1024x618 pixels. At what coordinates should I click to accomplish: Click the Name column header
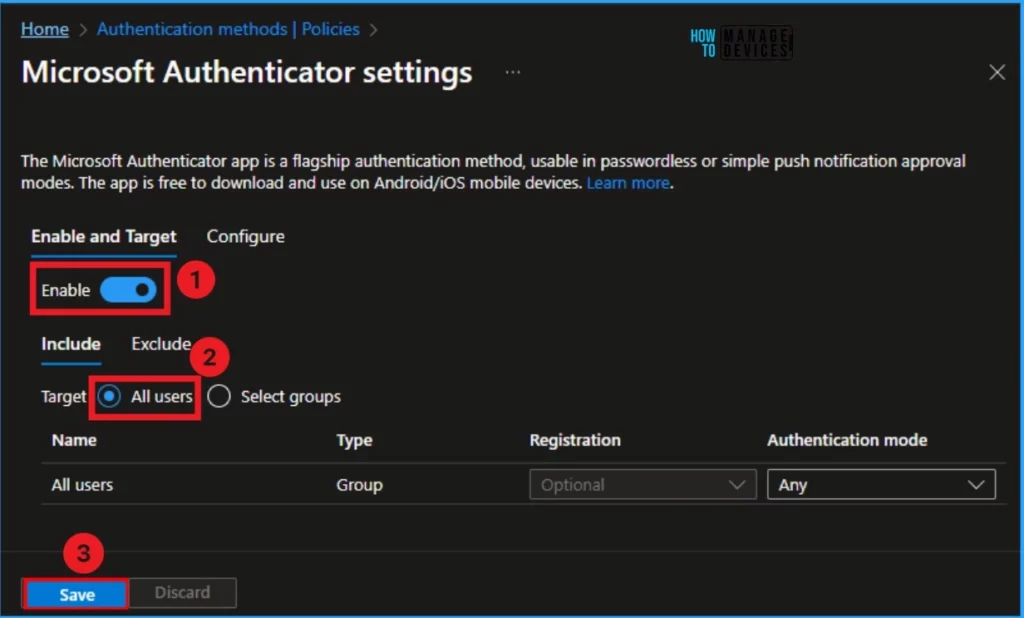coord(74,440)
